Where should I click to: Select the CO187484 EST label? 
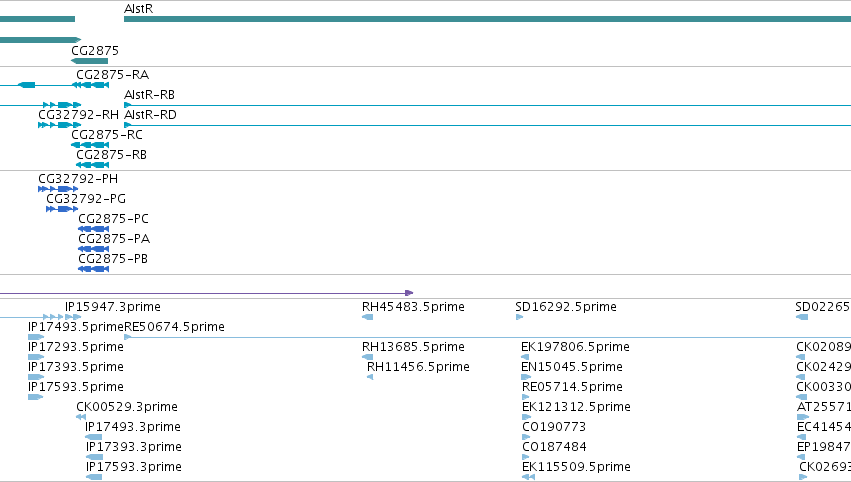click(x=554, y=447)
